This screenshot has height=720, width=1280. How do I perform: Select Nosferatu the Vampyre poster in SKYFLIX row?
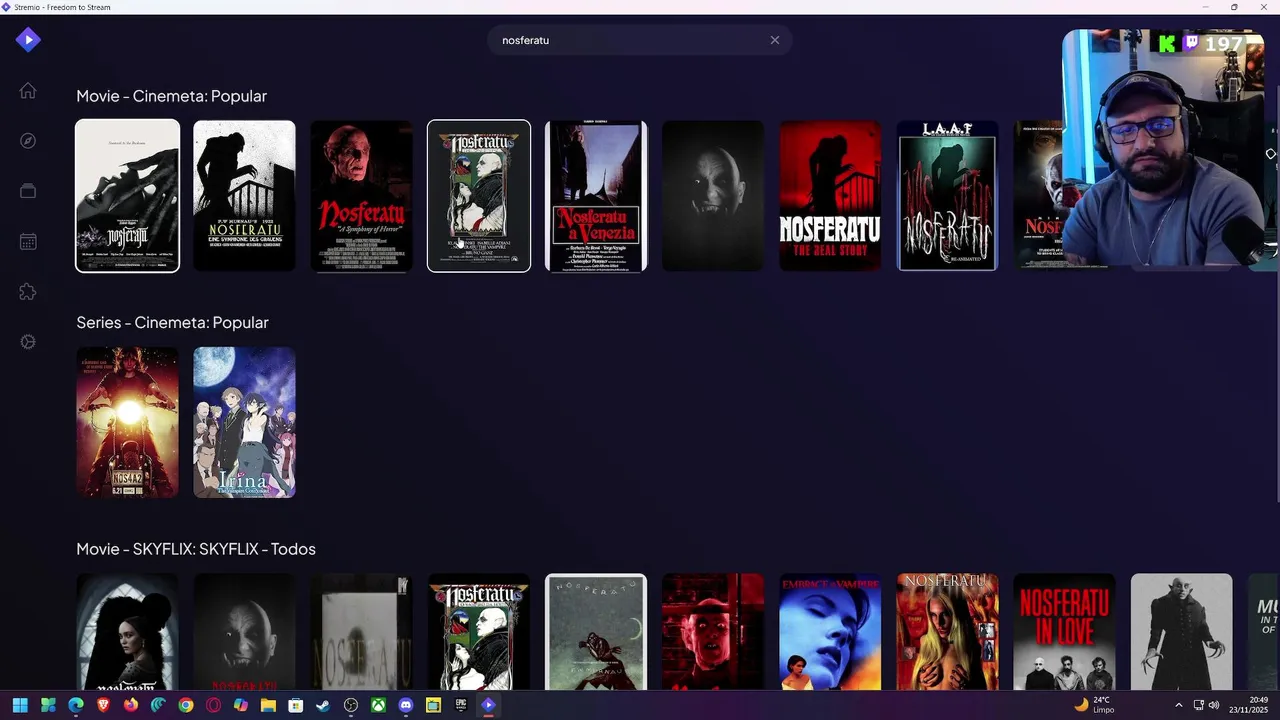coord(479,632)
